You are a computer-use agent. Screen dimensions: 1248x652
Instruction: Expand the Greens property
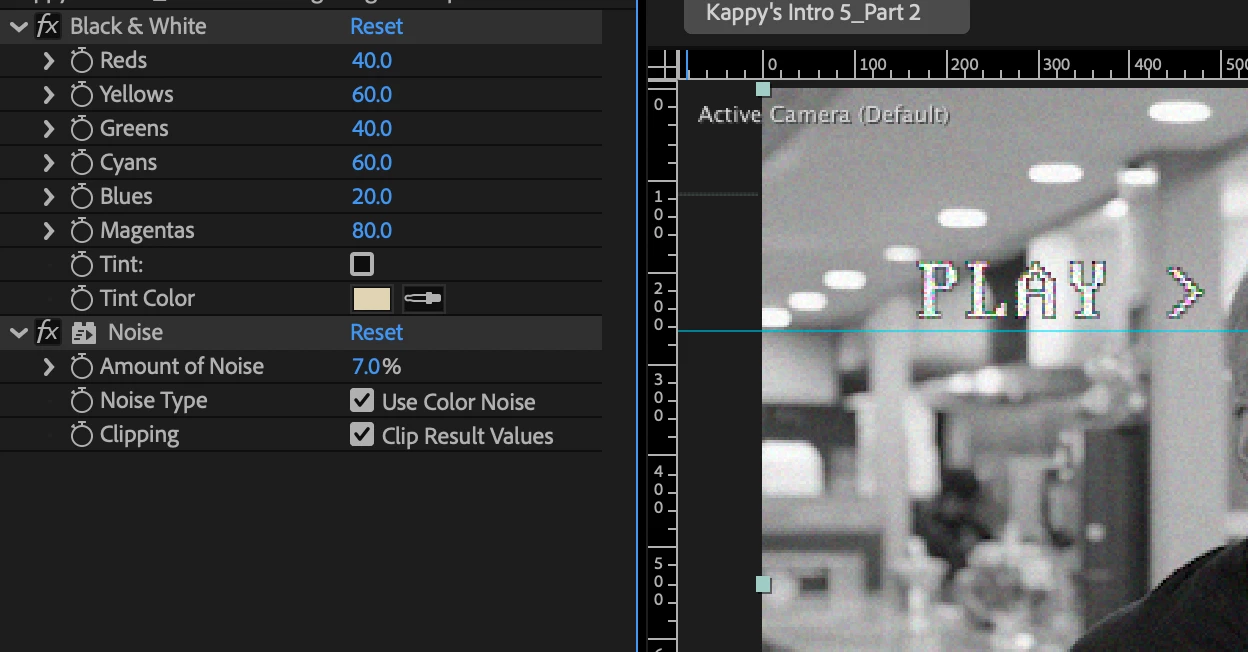(48, 129)
